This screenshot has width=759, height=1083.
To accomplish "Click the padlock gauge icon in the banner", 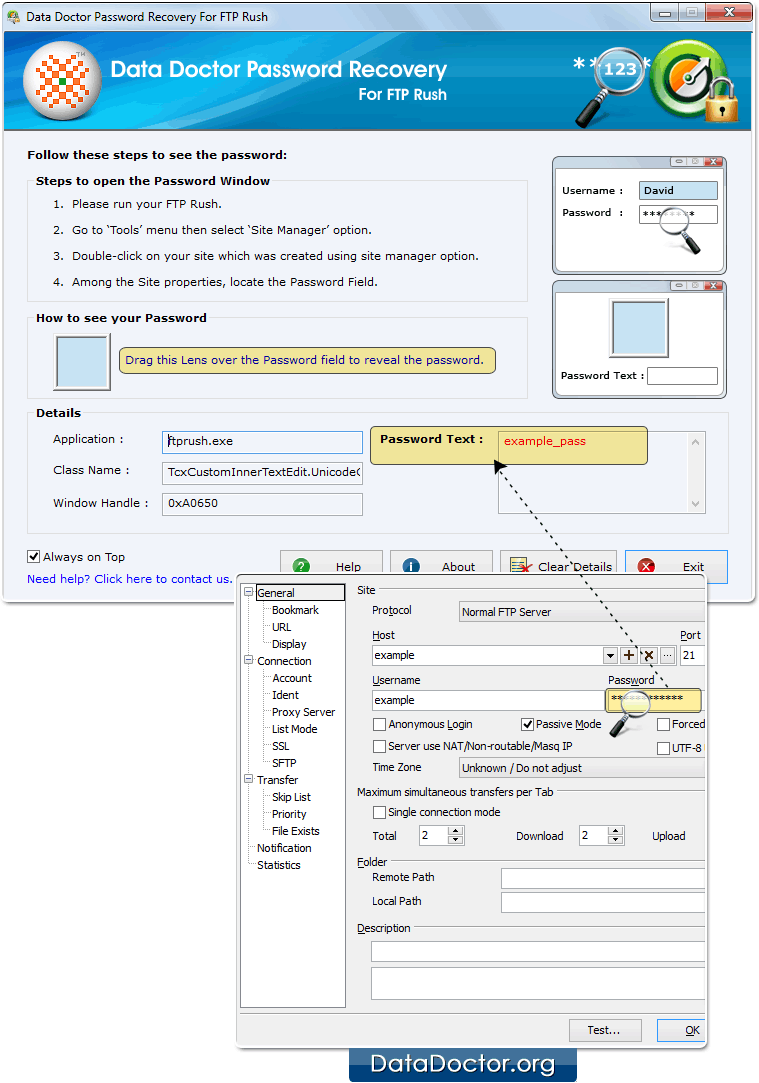I will pos(694,80).
